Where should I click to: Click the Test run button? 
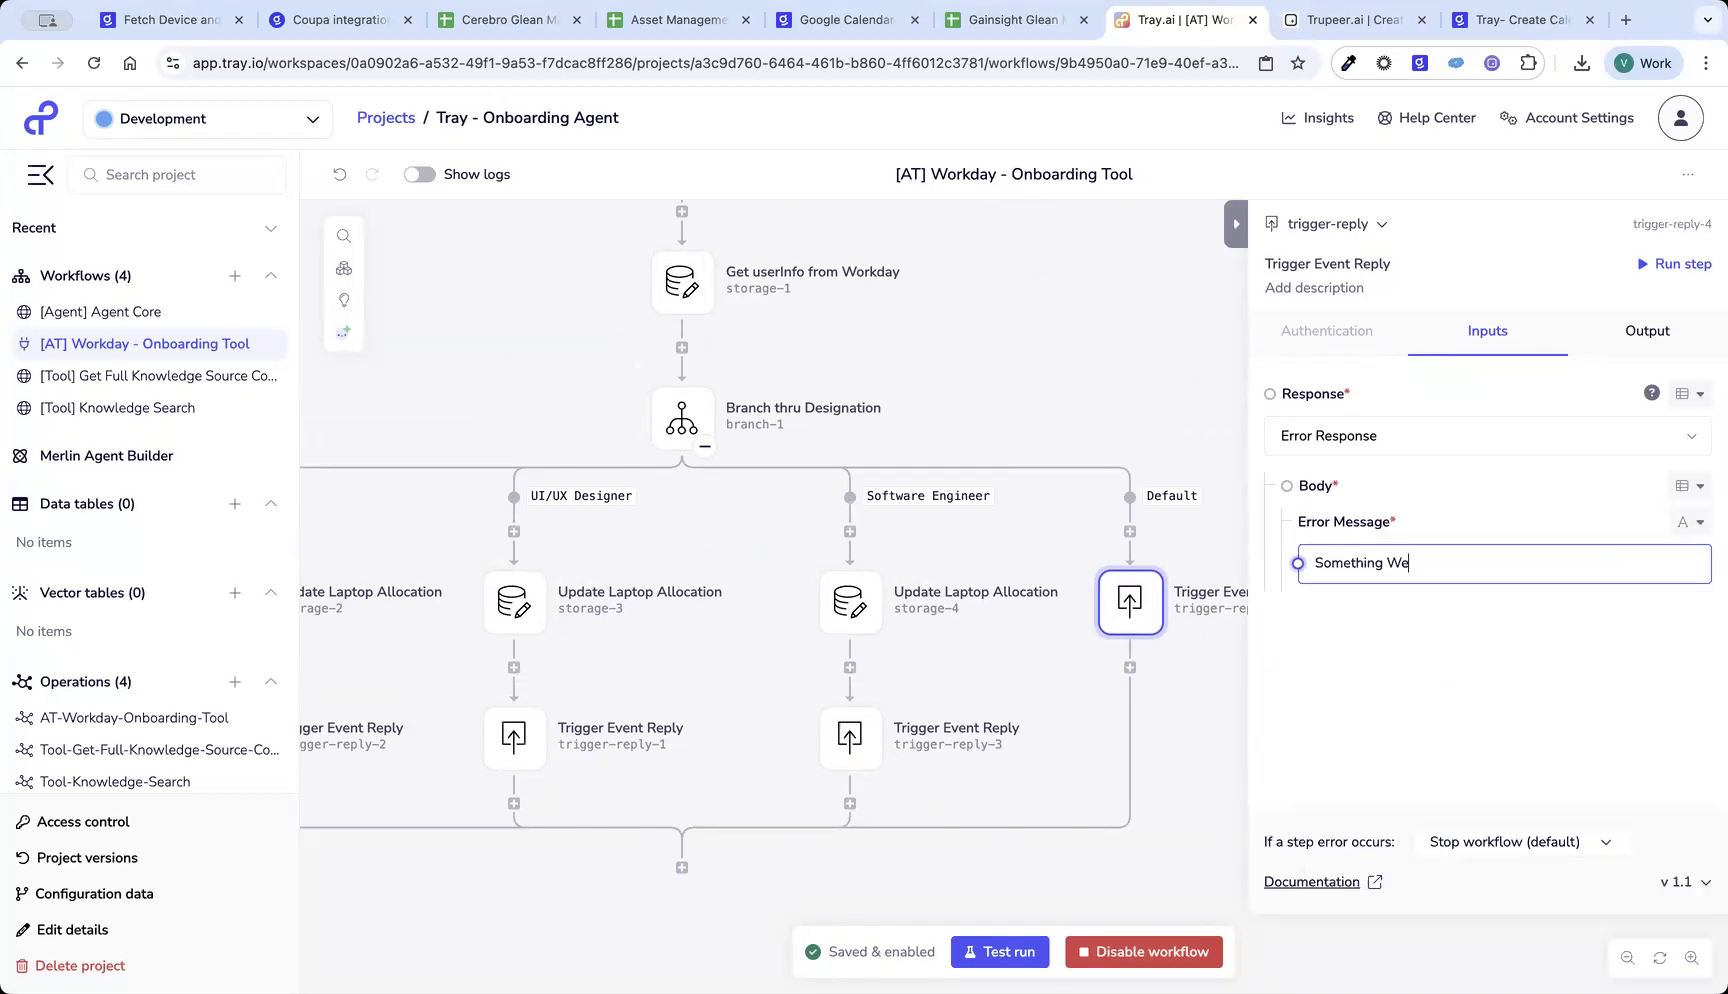[x=1000, y=951]
